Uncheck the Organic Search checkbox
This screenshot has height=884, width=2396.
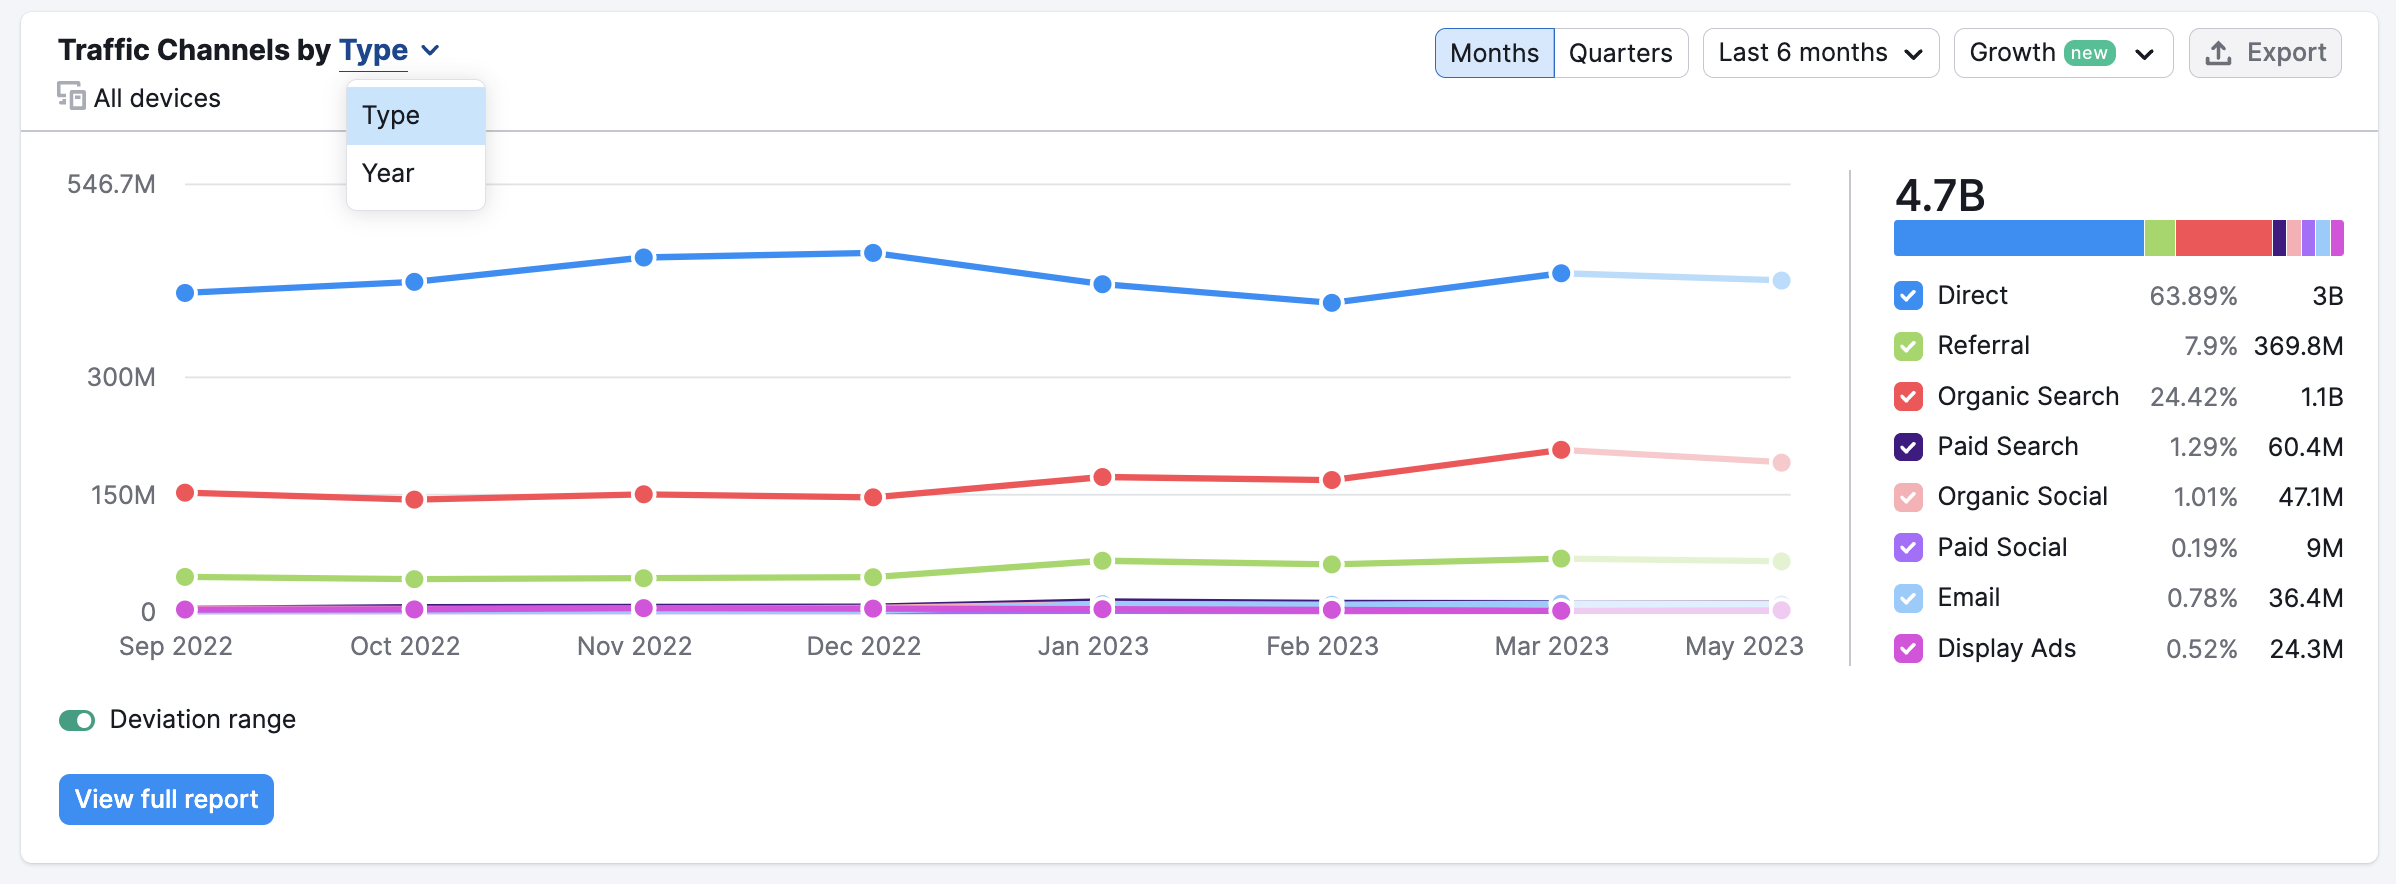[x=1908, y=397]
